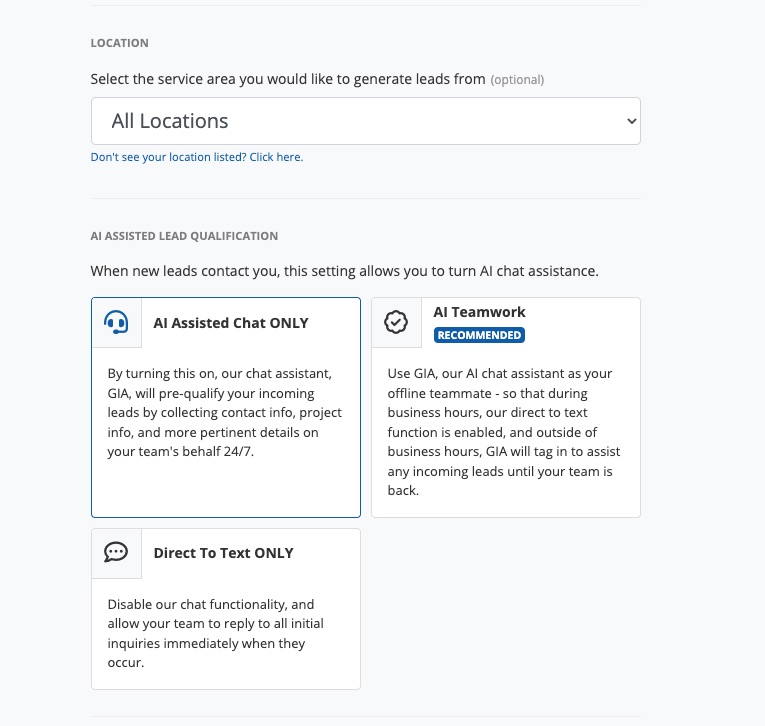
Task: Click the chat bubble icon for Direct To Text
Action: pos(117,553)
